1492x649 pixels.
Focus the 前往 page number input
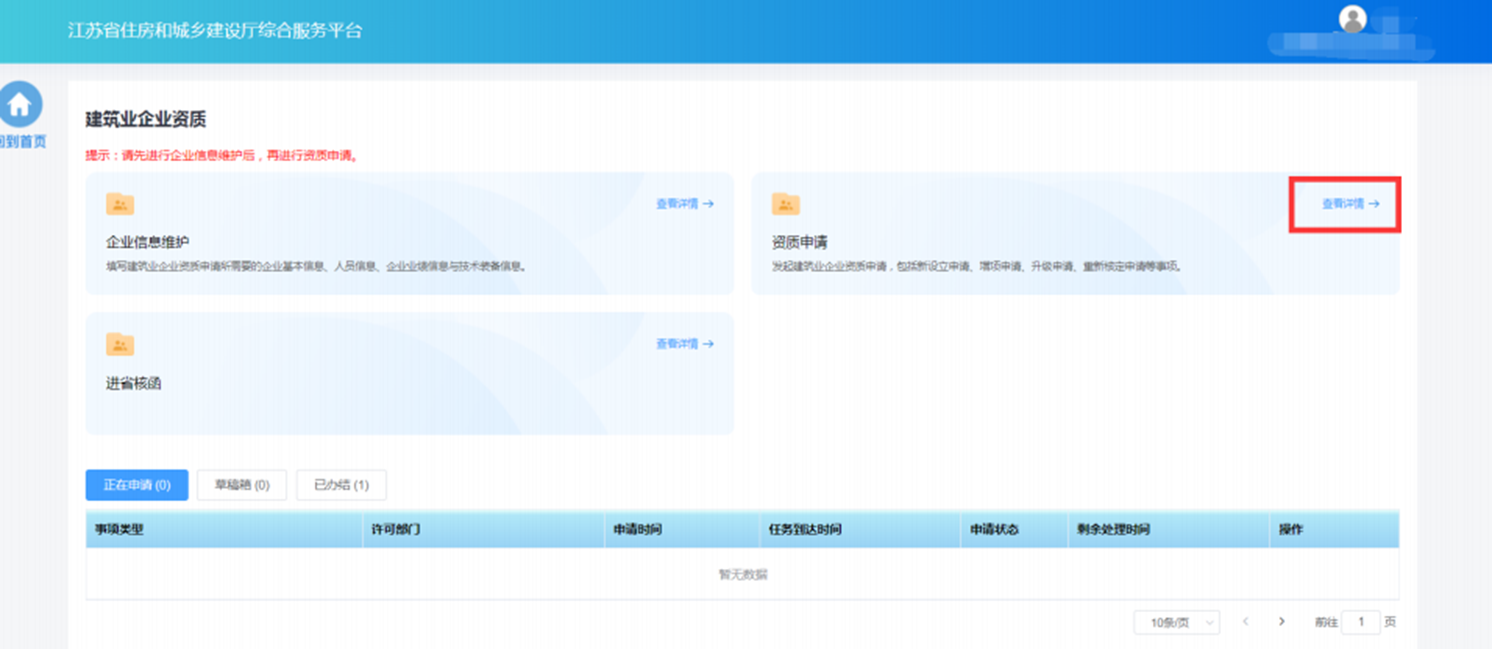coord(1361,622)
